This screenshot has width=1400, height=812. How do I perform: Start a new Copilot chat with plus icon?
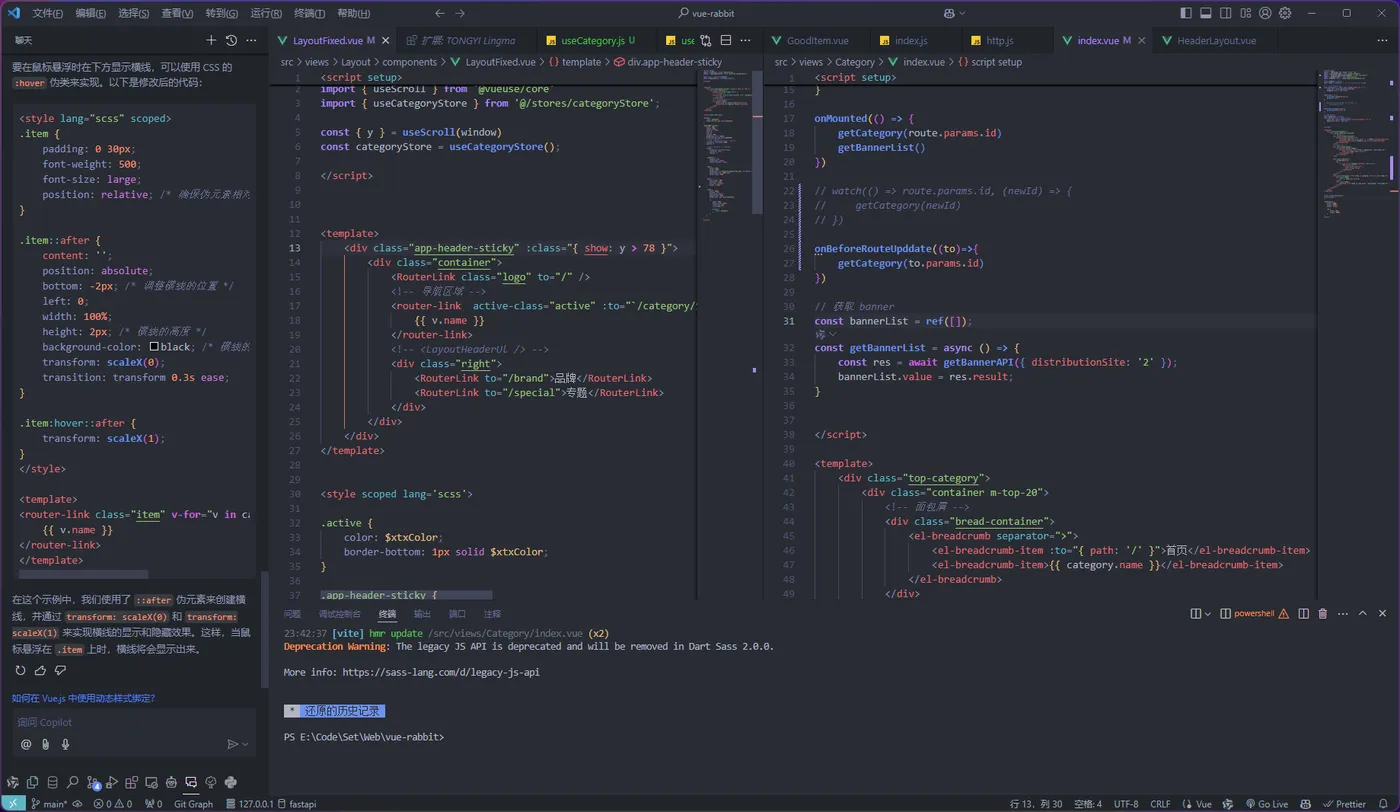point(211,40)
